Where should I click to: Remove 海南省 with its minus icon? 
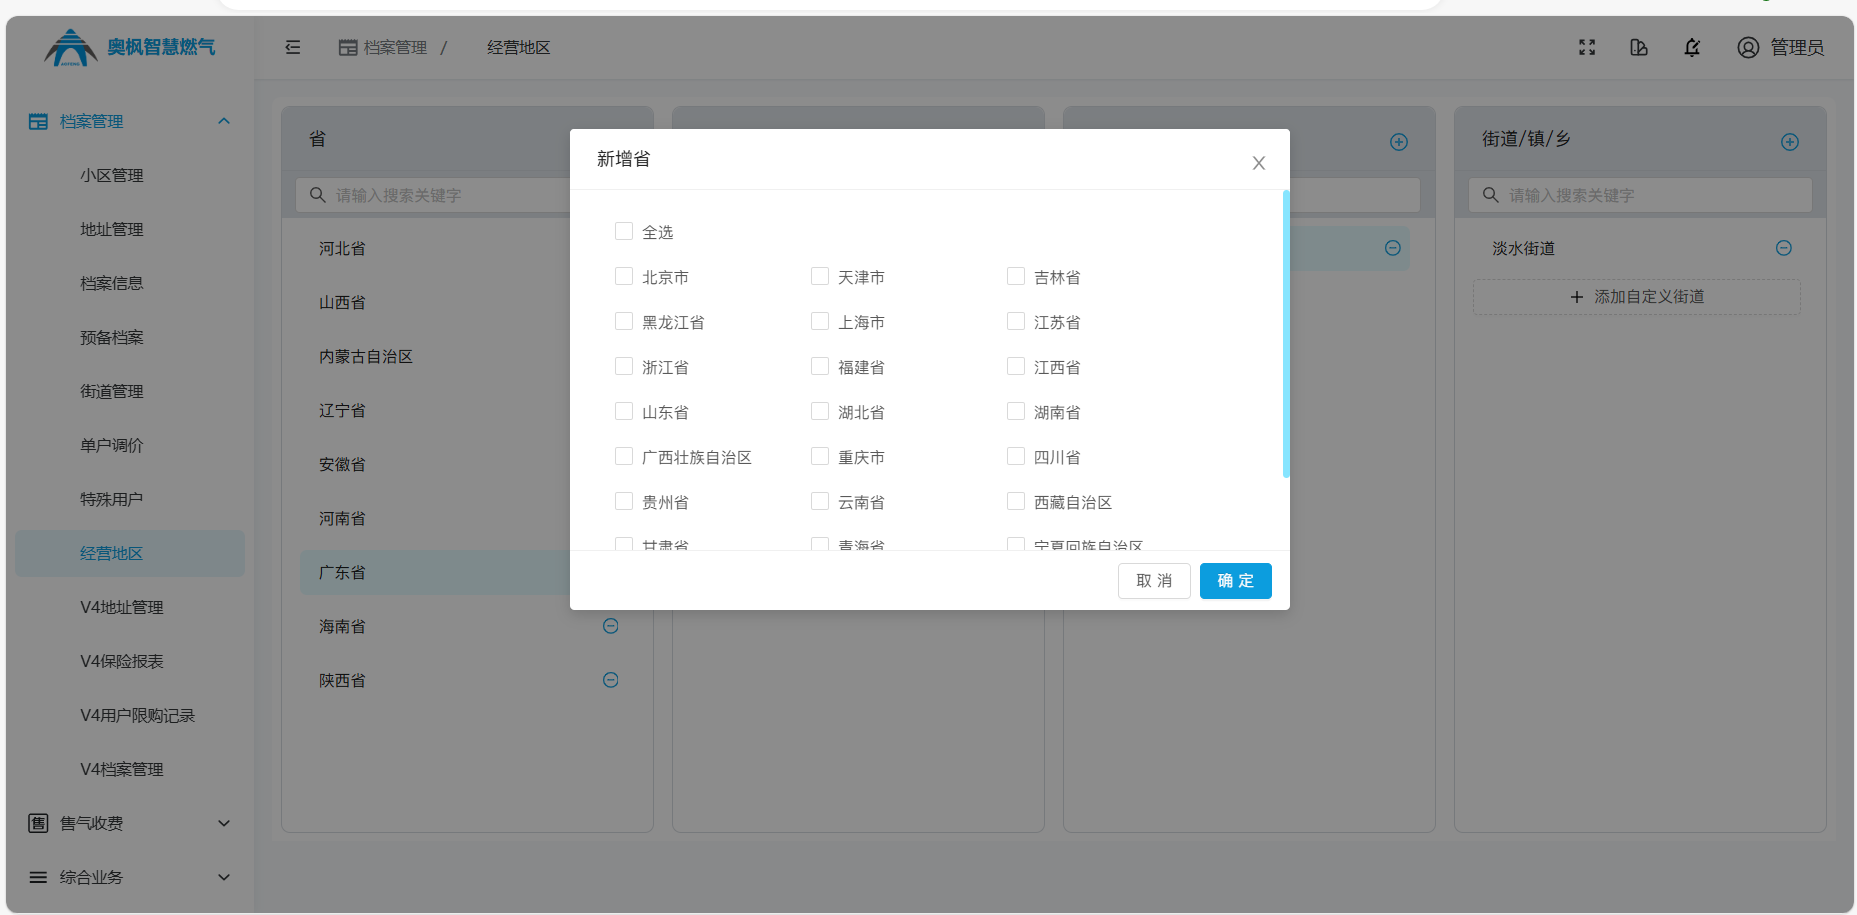coord(611,626)
